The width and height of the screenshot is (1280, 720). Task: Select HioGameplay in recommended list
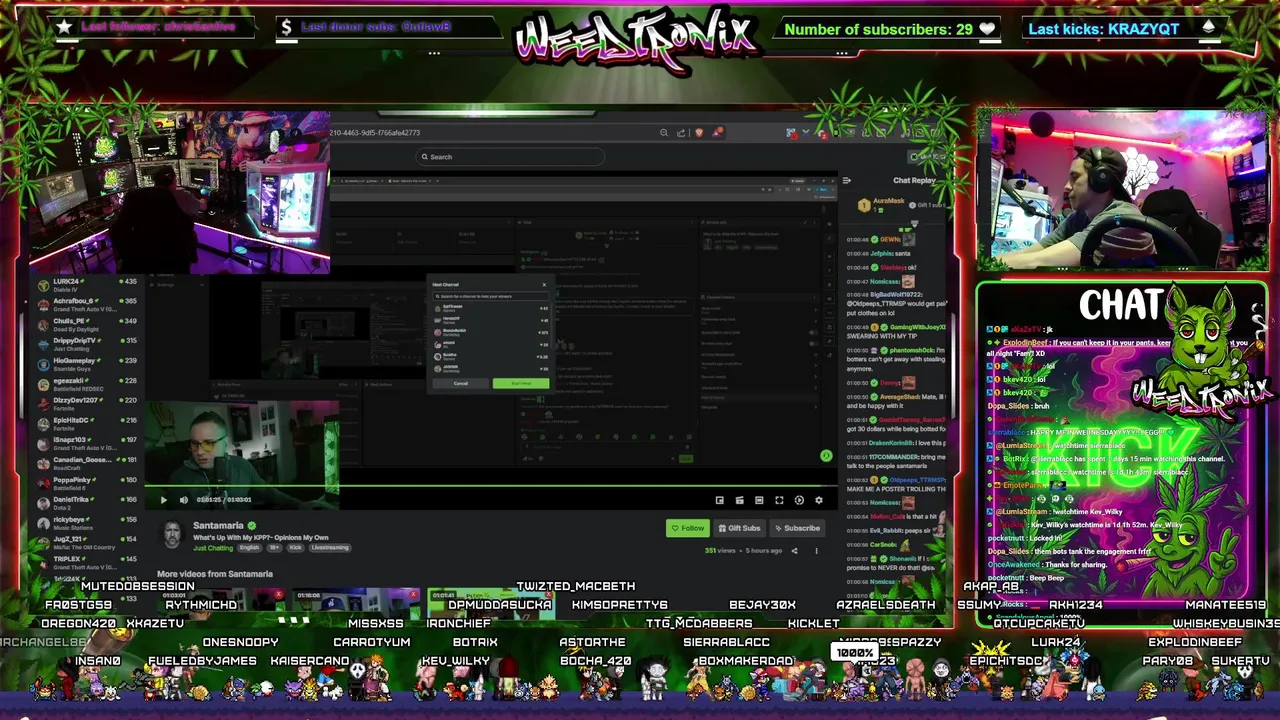click(x=88, y=364)
